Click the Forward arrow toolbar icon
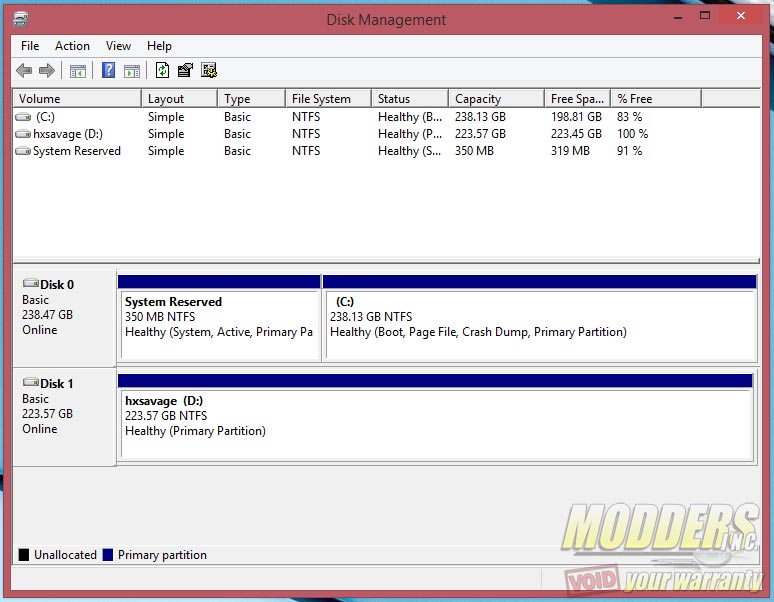The height and width of the screenshot is (602, 774). [47, 71]
